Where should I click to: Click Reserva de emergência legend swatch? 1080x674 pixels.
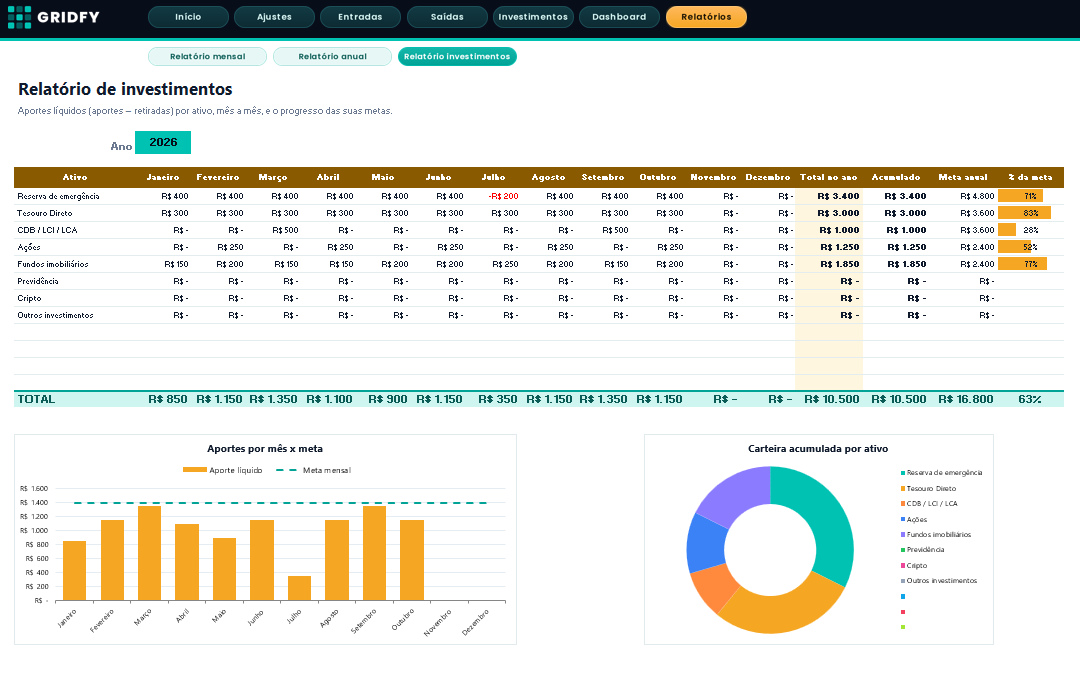(x=903, y=473)
